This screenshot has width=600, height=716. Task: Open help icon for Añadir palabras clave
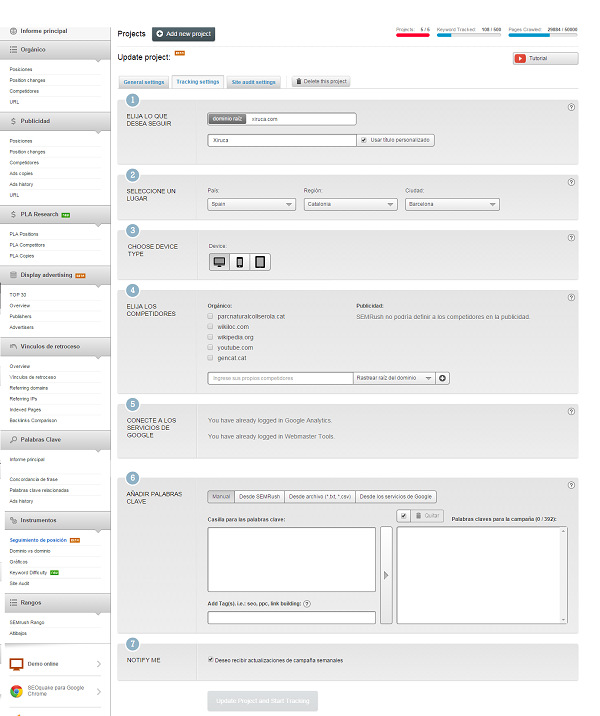571,485
